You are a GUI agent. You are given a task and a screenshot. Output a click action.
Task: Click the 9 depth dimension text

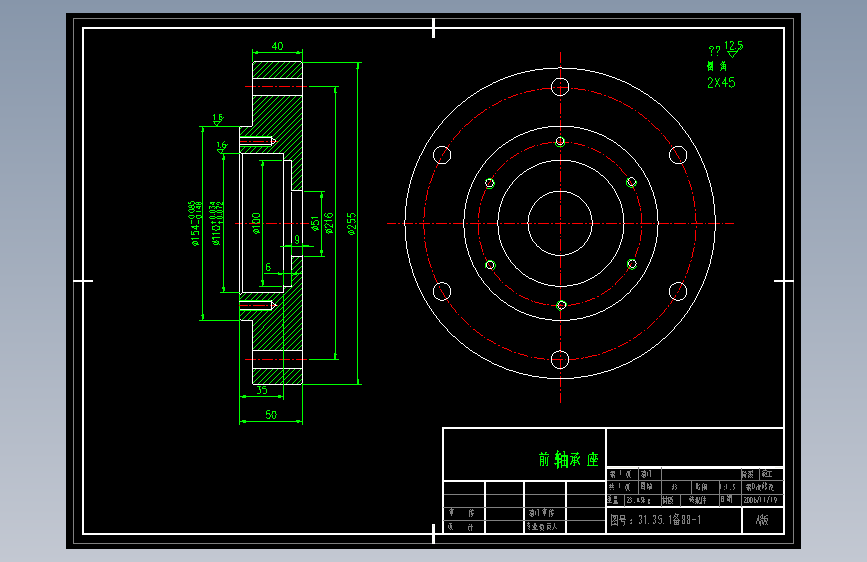297,240
